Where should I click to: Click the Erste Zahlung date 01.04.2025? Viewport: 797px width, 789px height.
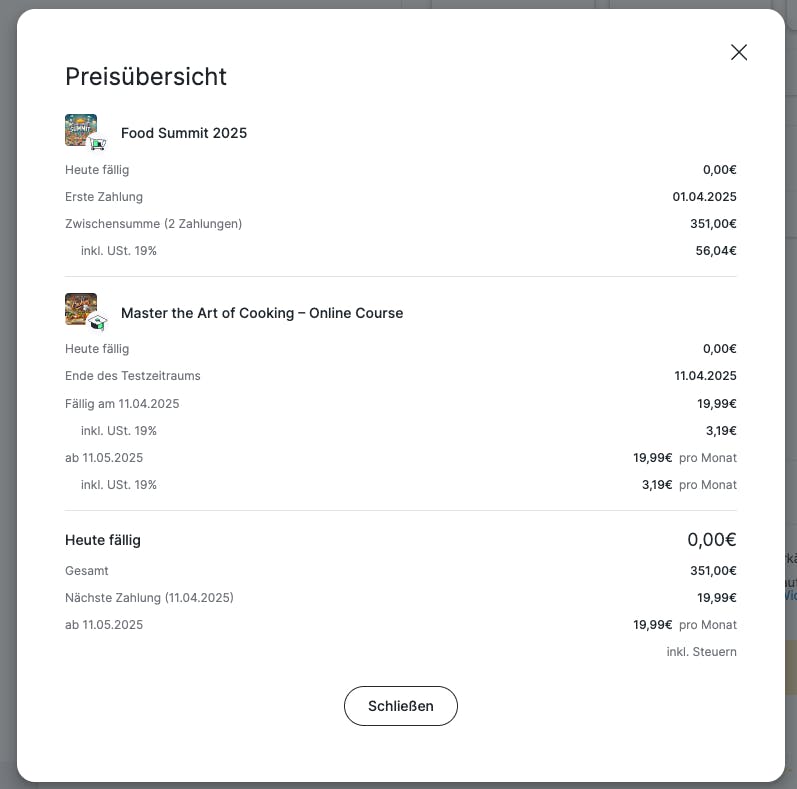704,197
